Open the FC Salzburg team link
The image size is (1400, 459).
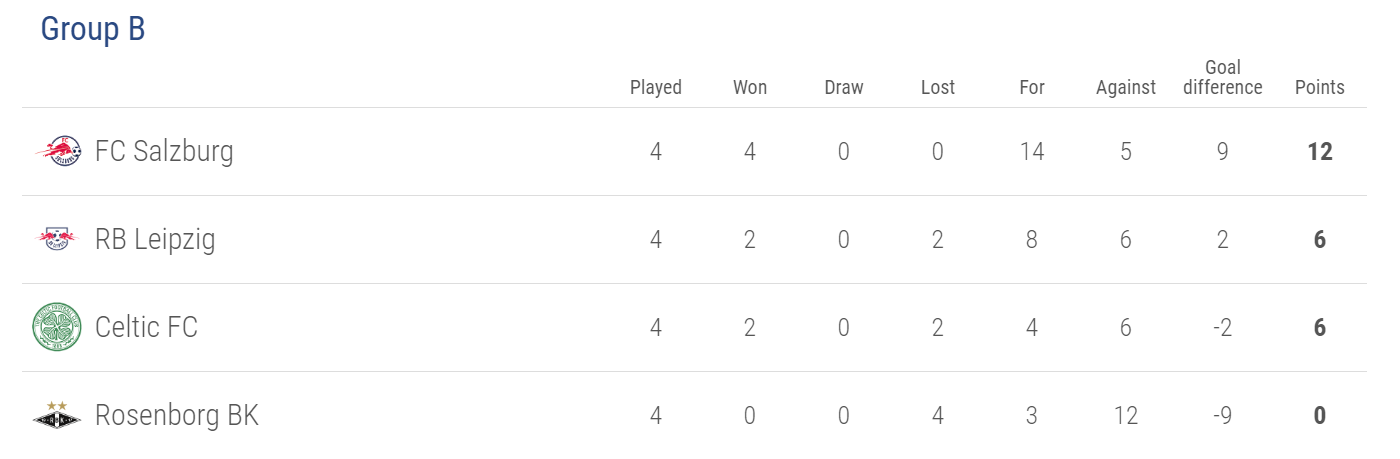point(164,152)
